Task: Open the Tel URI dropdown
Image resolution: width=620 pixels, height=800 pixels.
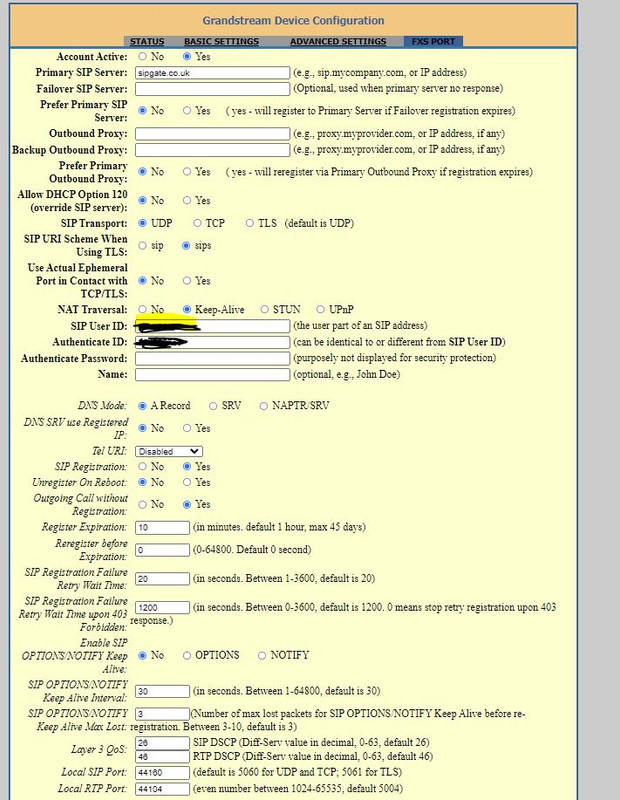Action: pyautogui.click(x=169, y=452)
